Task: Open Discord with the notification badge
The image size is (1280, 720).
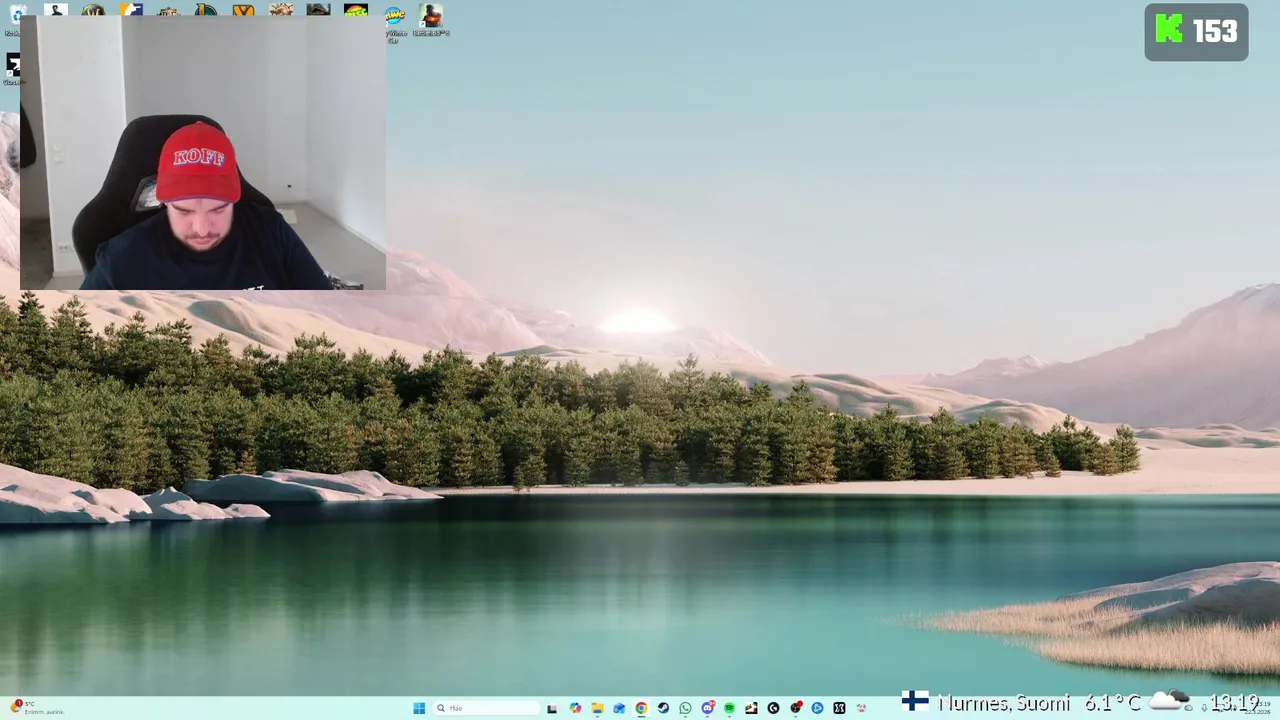Action: point(708,708)
